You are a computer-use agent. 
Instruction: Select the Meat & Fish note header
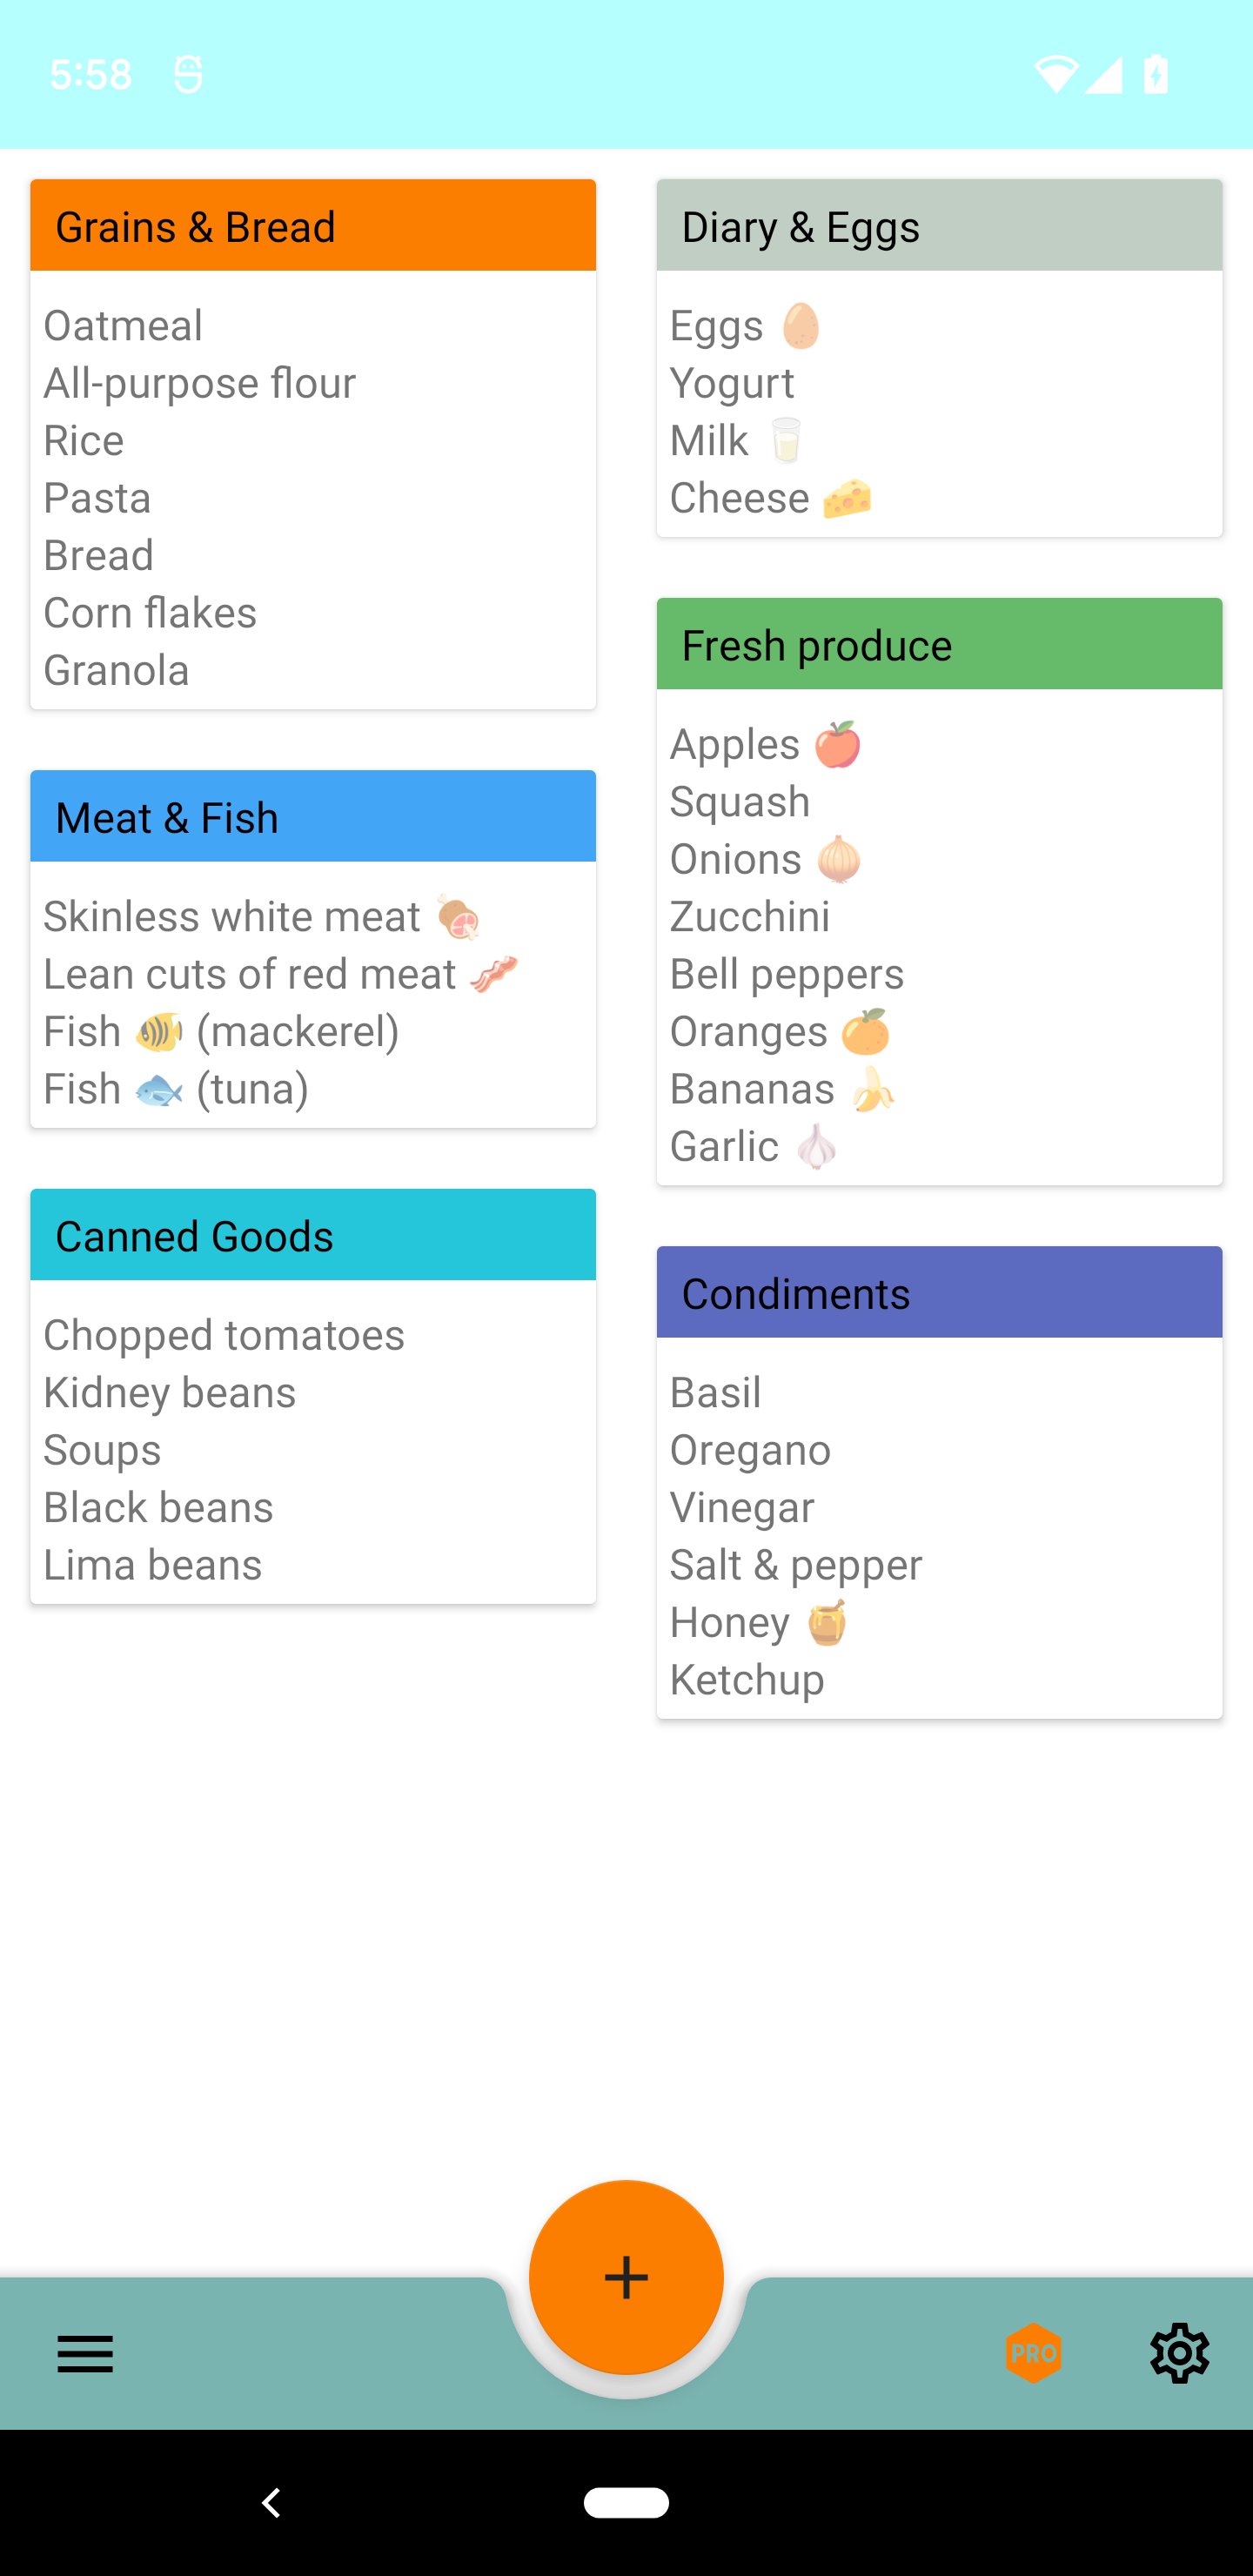[x=313, y=817]
